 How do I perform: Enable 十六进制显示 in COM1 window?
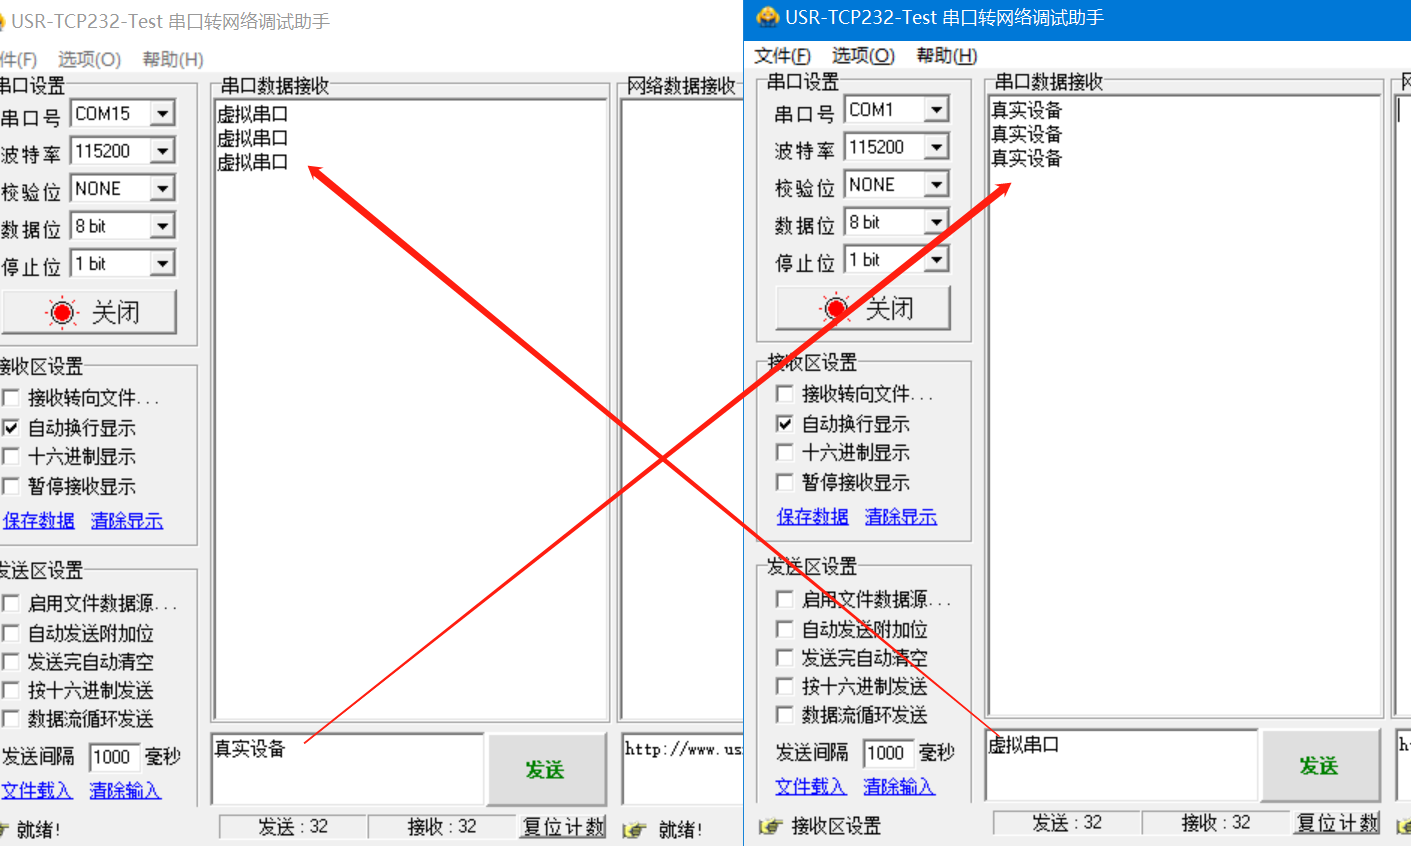784,453
